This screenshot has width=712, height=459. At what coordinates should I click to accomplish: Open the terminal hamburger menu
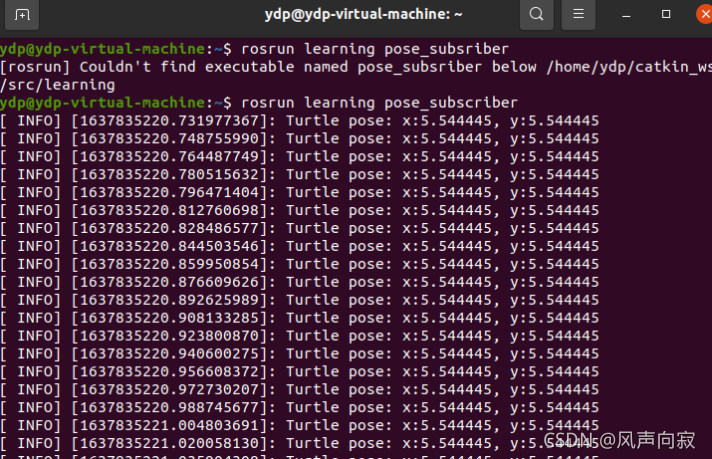pyautogui.click(x=578, y=15)
